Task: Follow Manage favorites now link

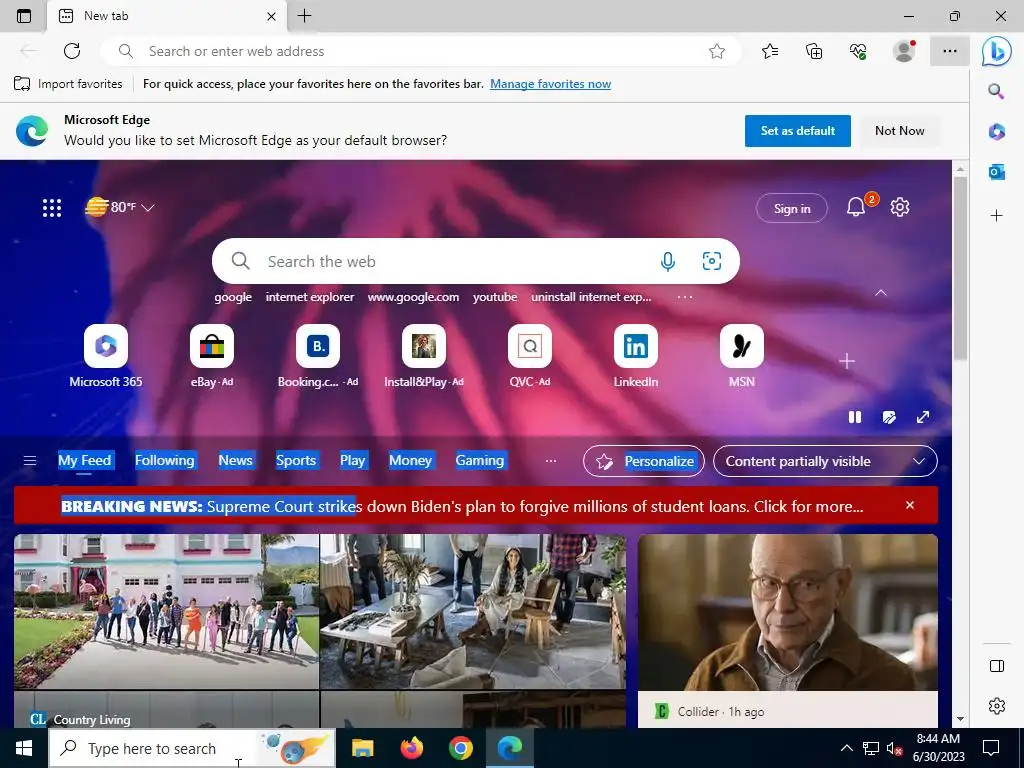Action: (551, 84)
